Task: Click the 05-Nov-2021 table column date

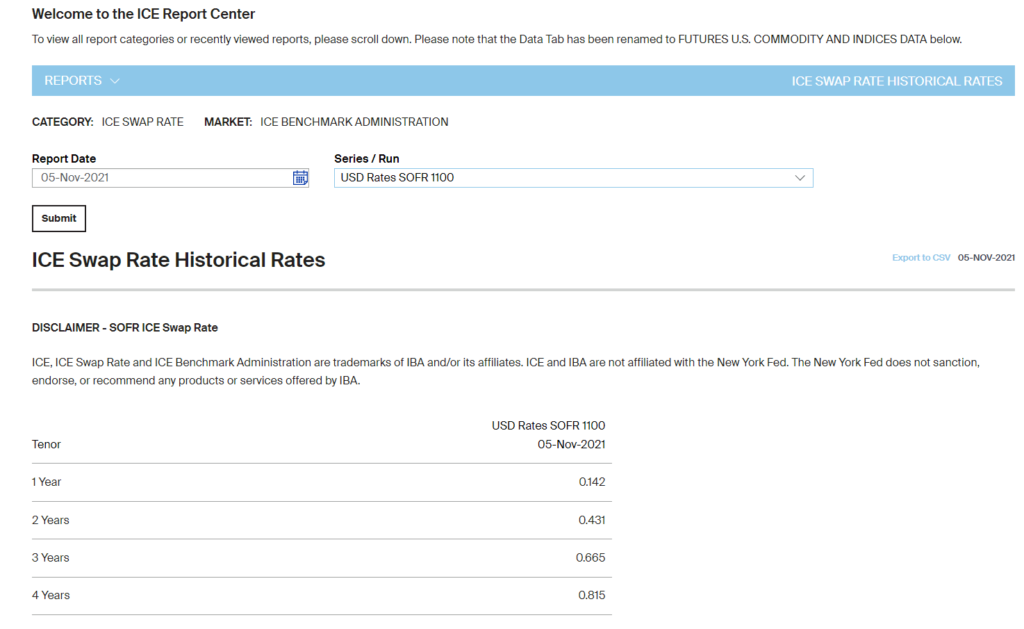Action: [571, 444]
